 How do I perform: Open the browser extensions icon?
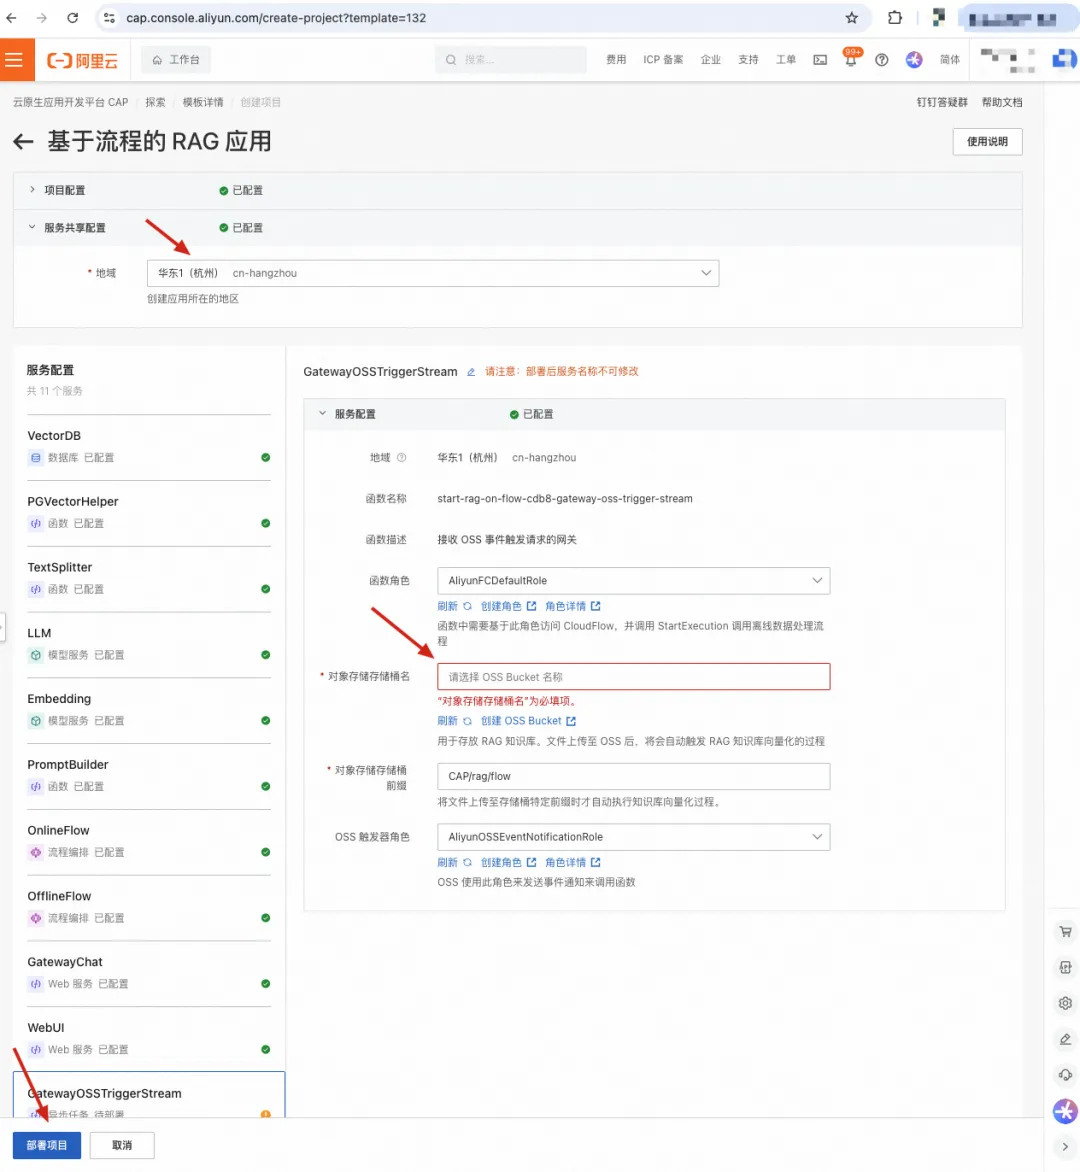pos(895,18)
